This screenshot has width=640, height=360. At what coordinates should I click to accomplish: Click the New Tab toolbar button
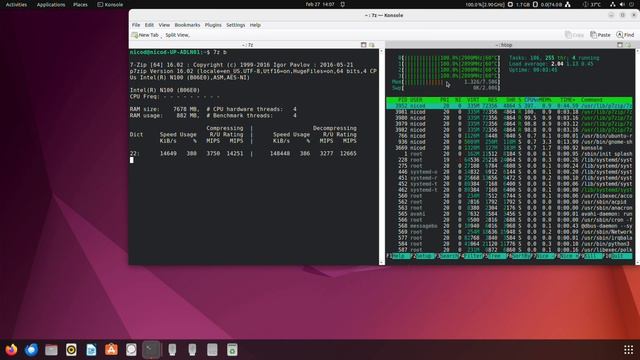(145, 35)
